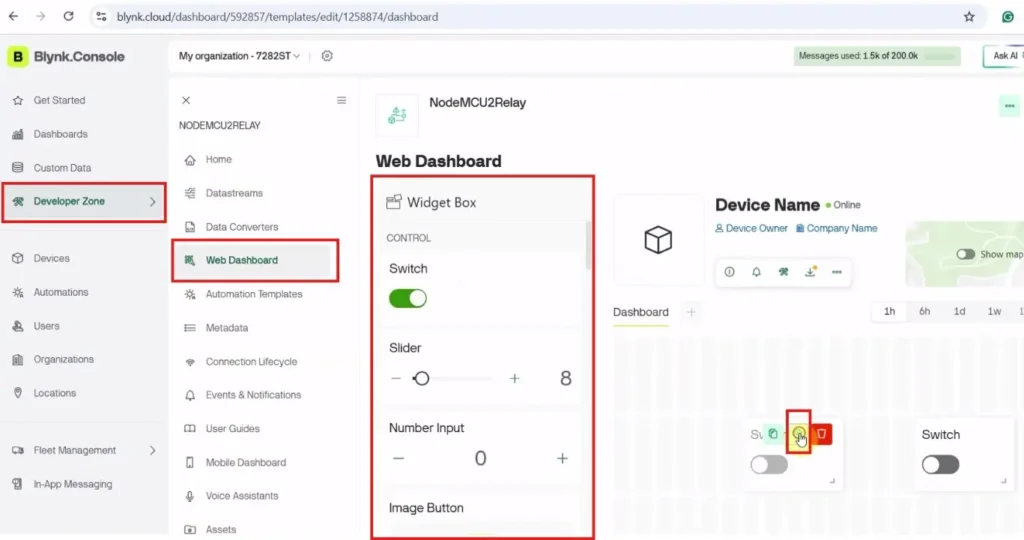Click the Slider widget plus button

pyautogui.click(x=515, y=378)
